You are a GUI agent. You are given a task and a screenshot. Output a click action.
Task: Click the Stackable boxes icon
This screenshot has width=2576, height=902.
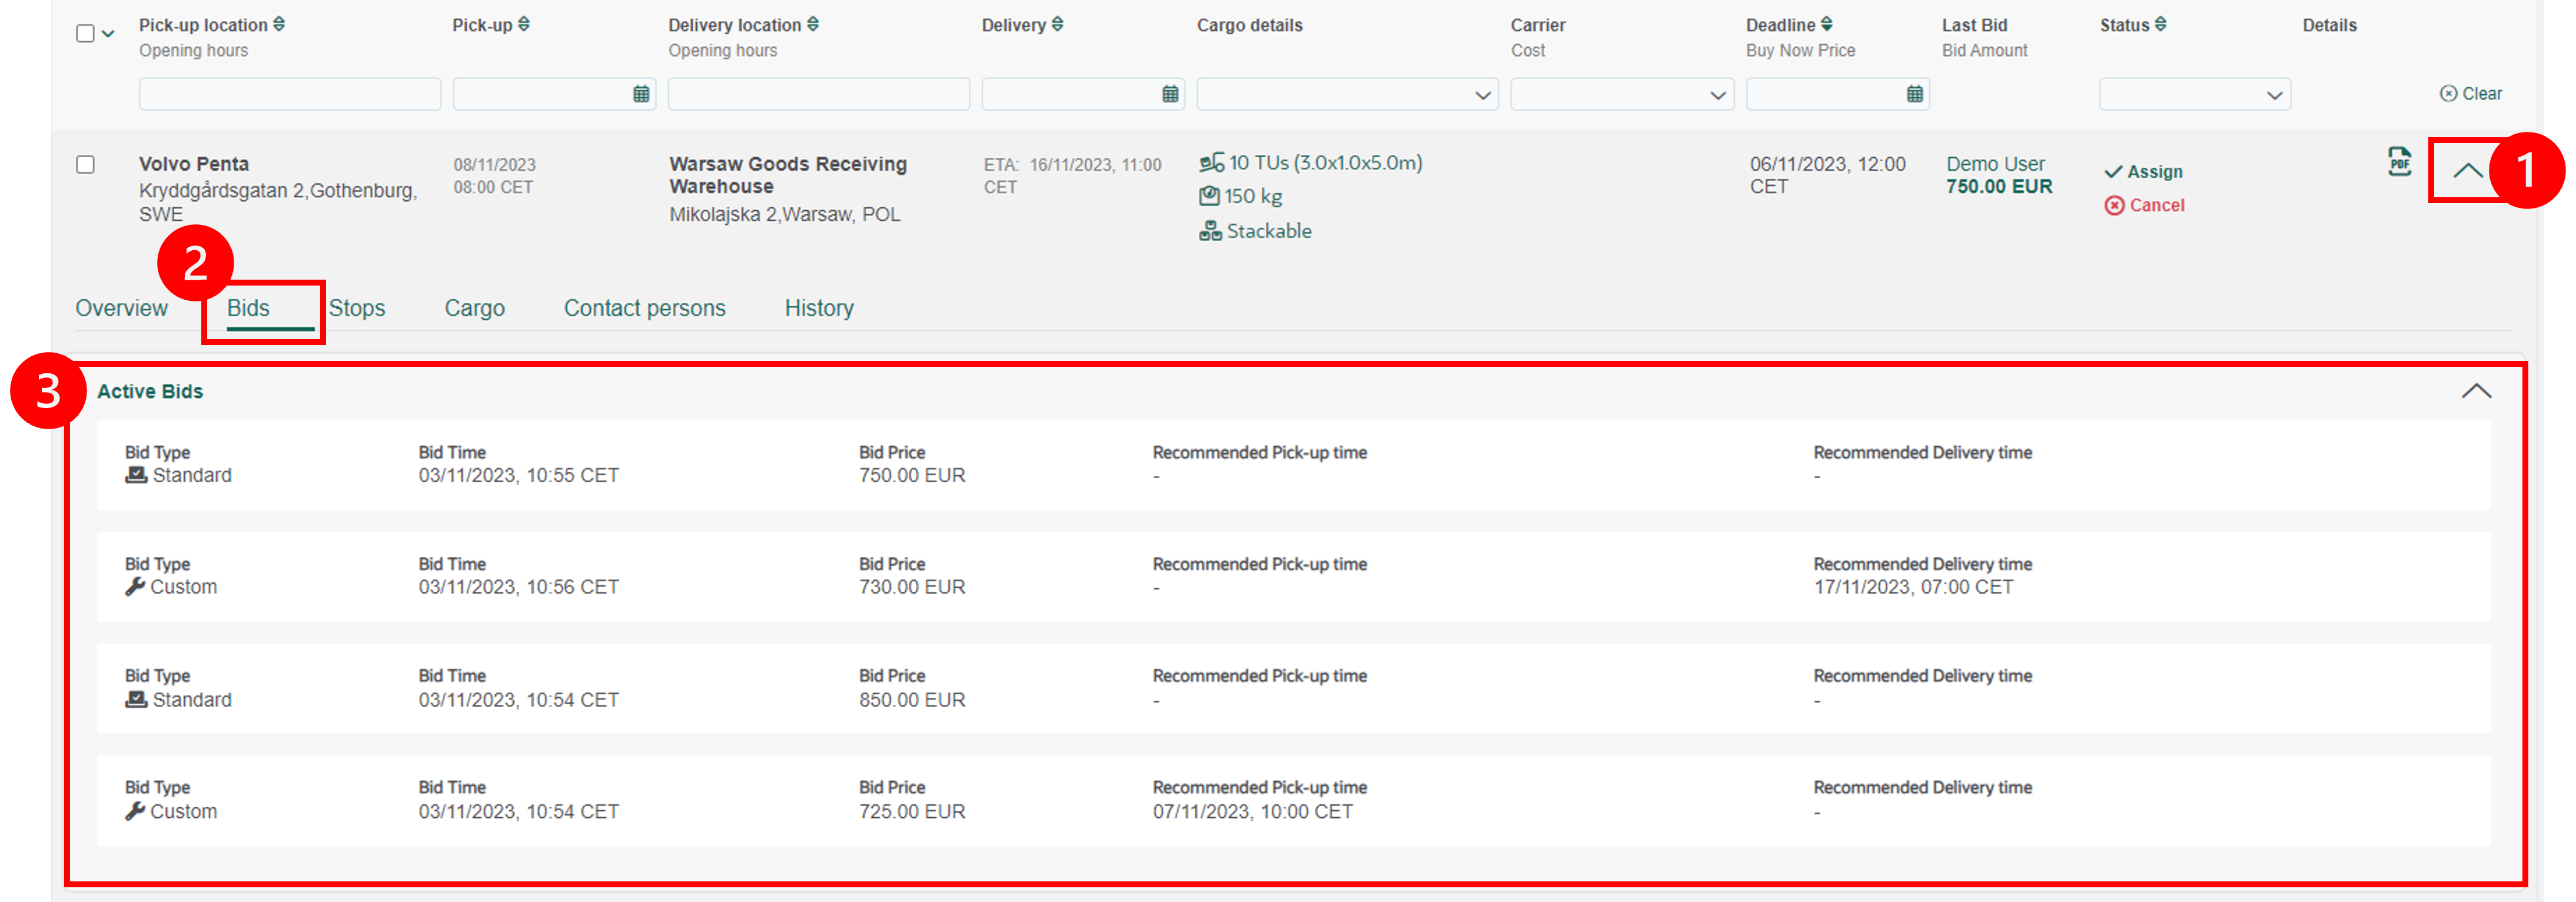point(1210,231)
